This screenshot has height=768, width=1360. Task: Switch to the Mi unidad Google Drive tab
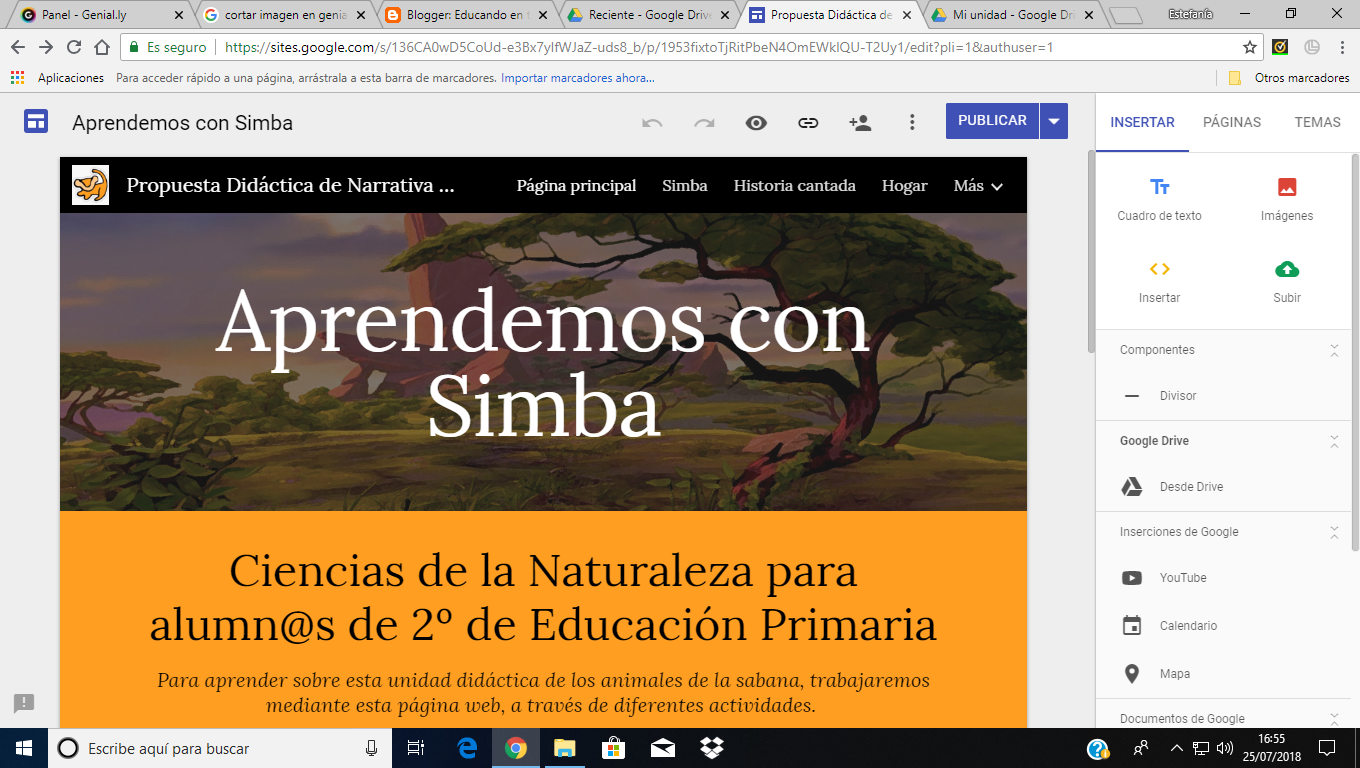click(1012, 15)
